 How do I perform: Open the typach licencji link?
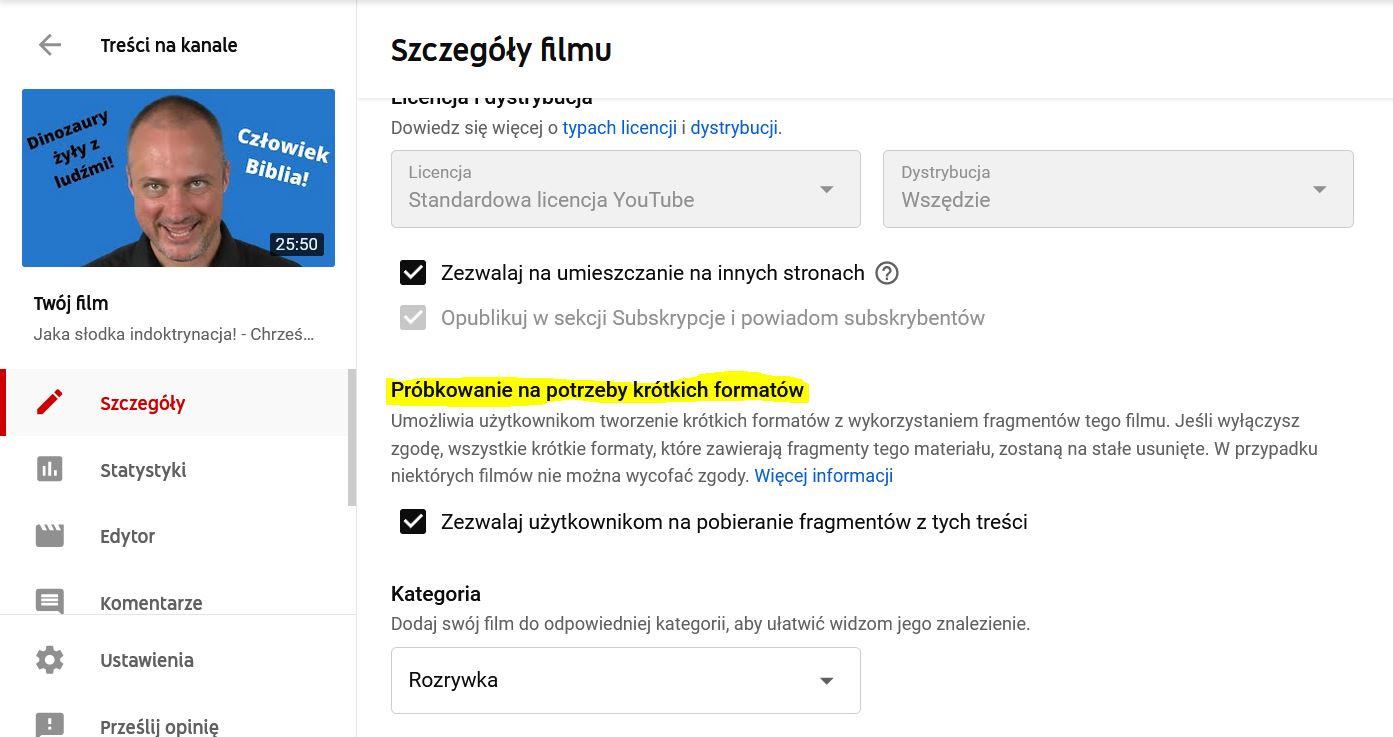(619, 128)
